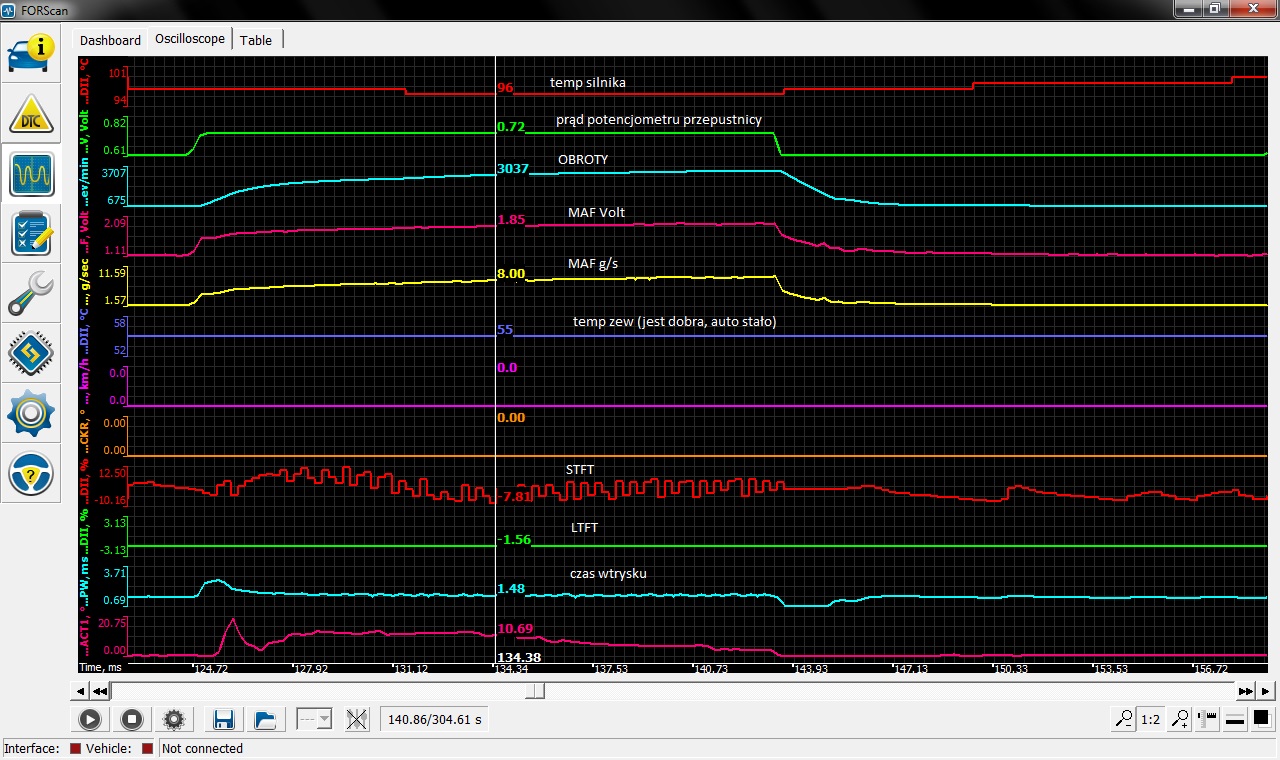Zoom in the oscilloscope time scale
Viewport: 1280px width, 760px height.
coord(1182,719)
